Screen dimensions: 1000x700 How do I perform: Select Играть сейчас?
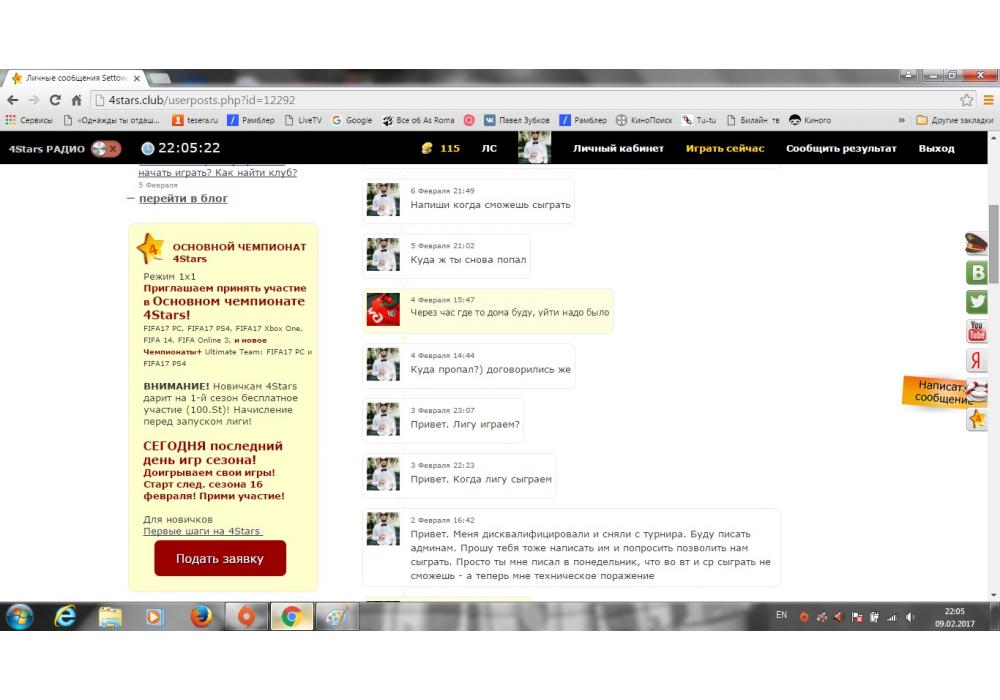click(724, 148)
